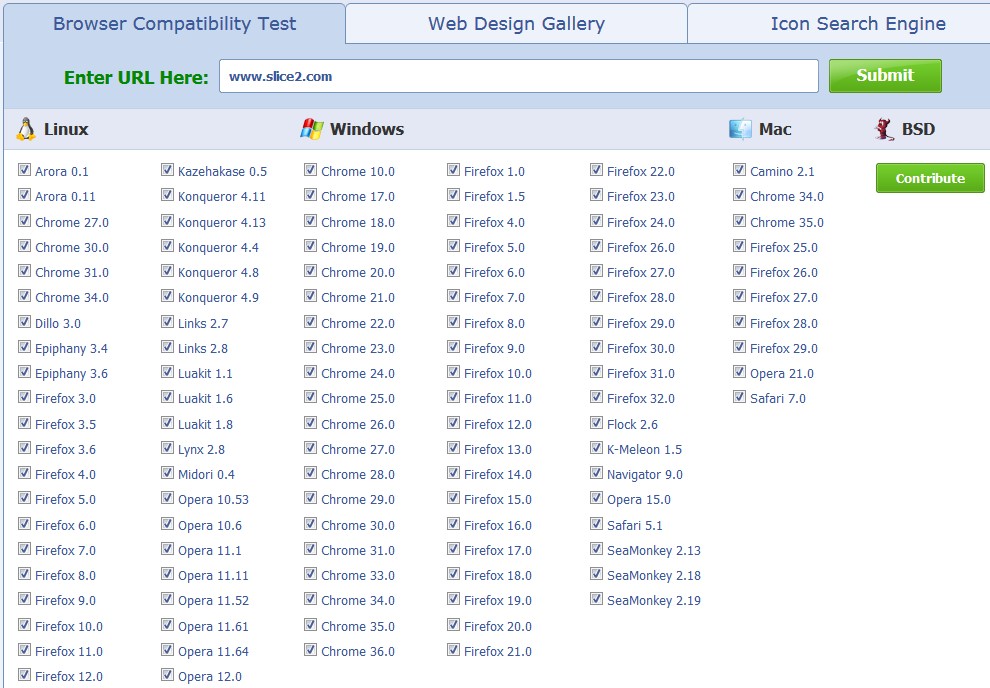Viewport: 990px width, 688px height.
Task: Disable the Opera 15.0 checkbox
Action: 597,498
